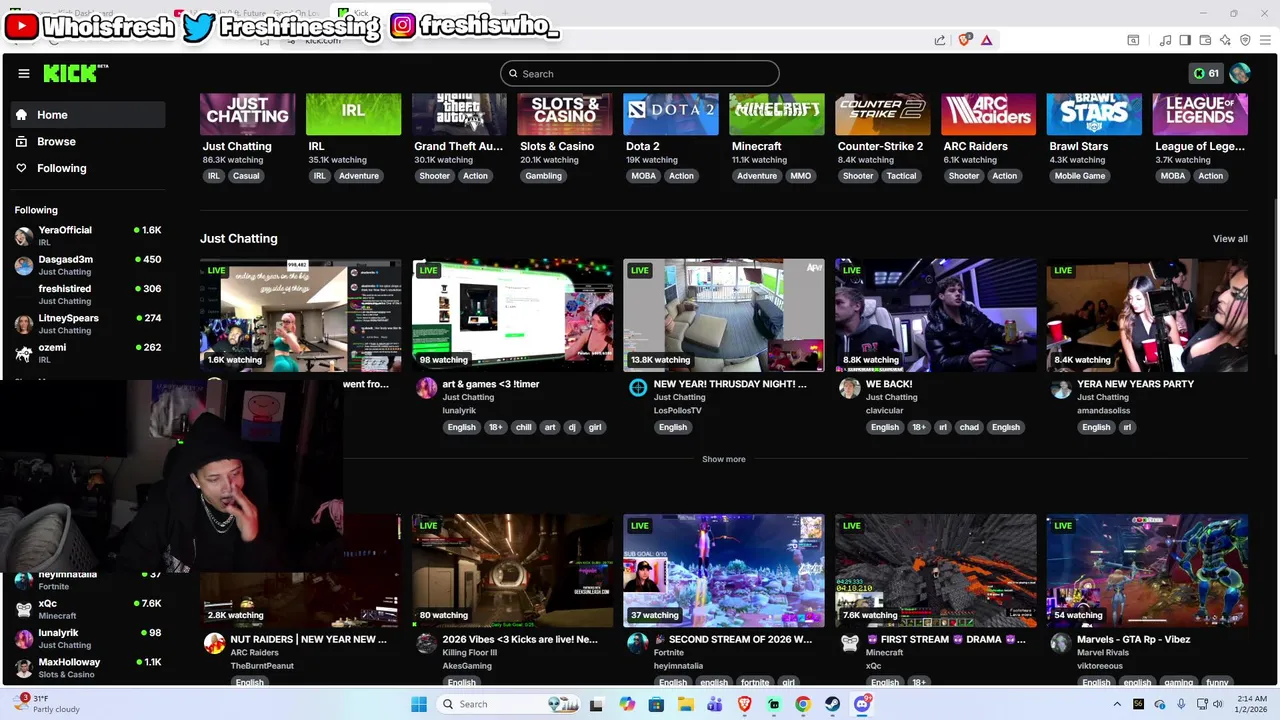Open Windows Start menu
This screenshot has width=1280, height=720.
(x=419, y=704)
